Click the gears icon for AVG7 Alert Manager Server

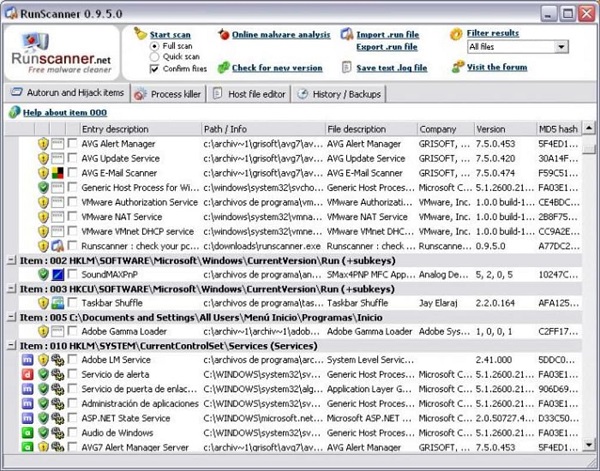(x=58, y=447)
